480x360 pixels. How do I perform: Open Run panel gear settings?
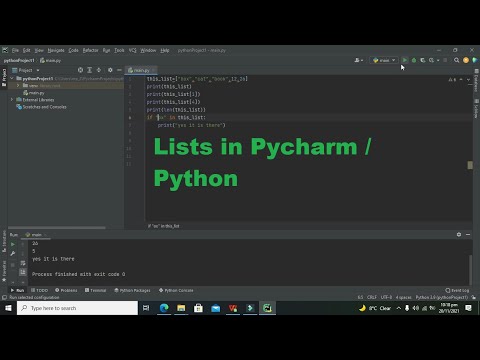tap(459, 235)
